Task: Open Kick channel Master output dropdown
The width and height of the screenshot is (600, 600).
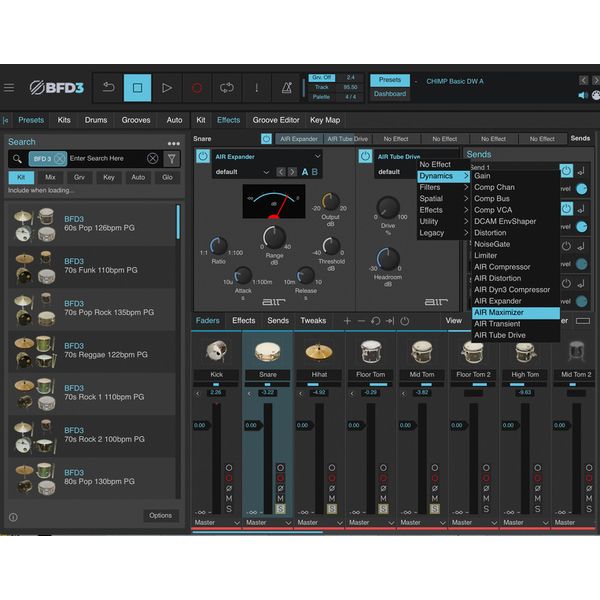Action: [x=217, y=522]
